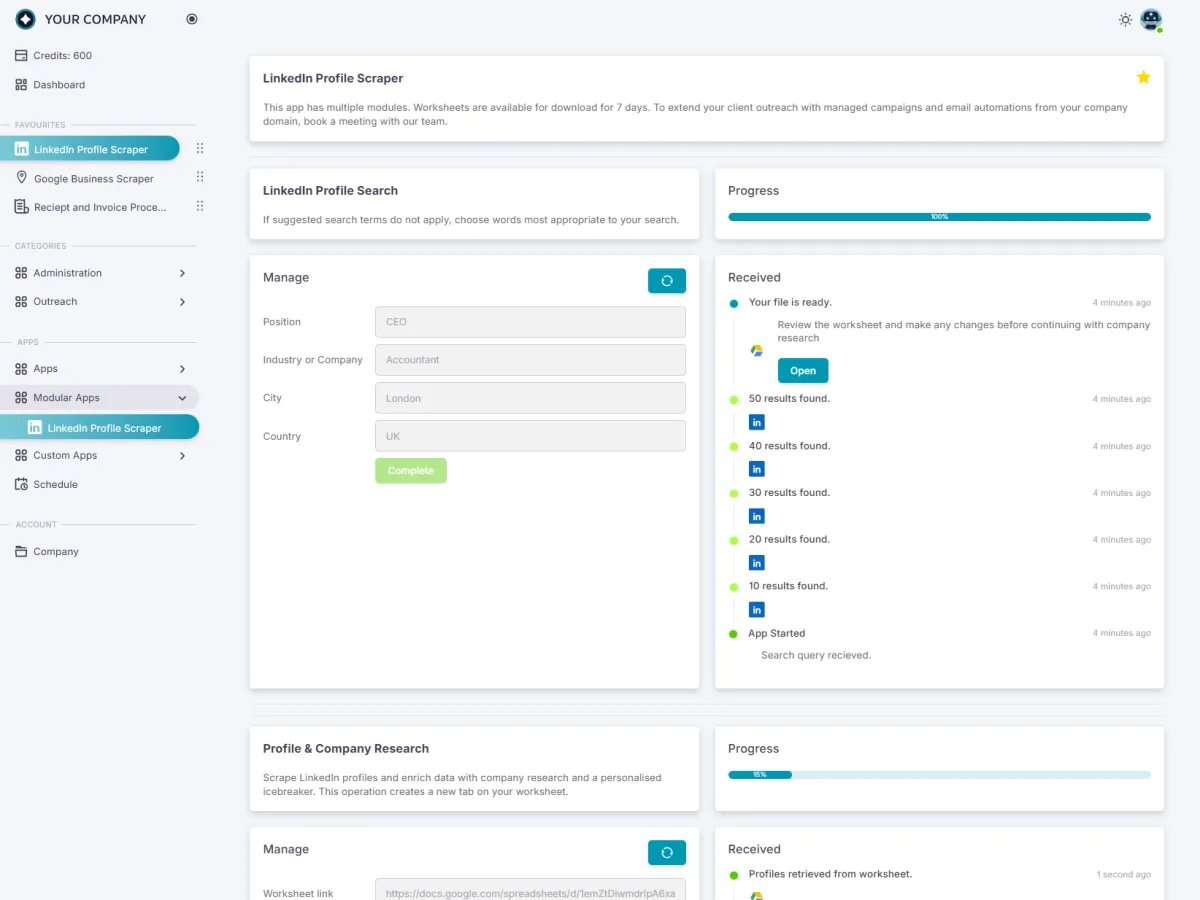Click the 15% progress bar

point(939,775)
